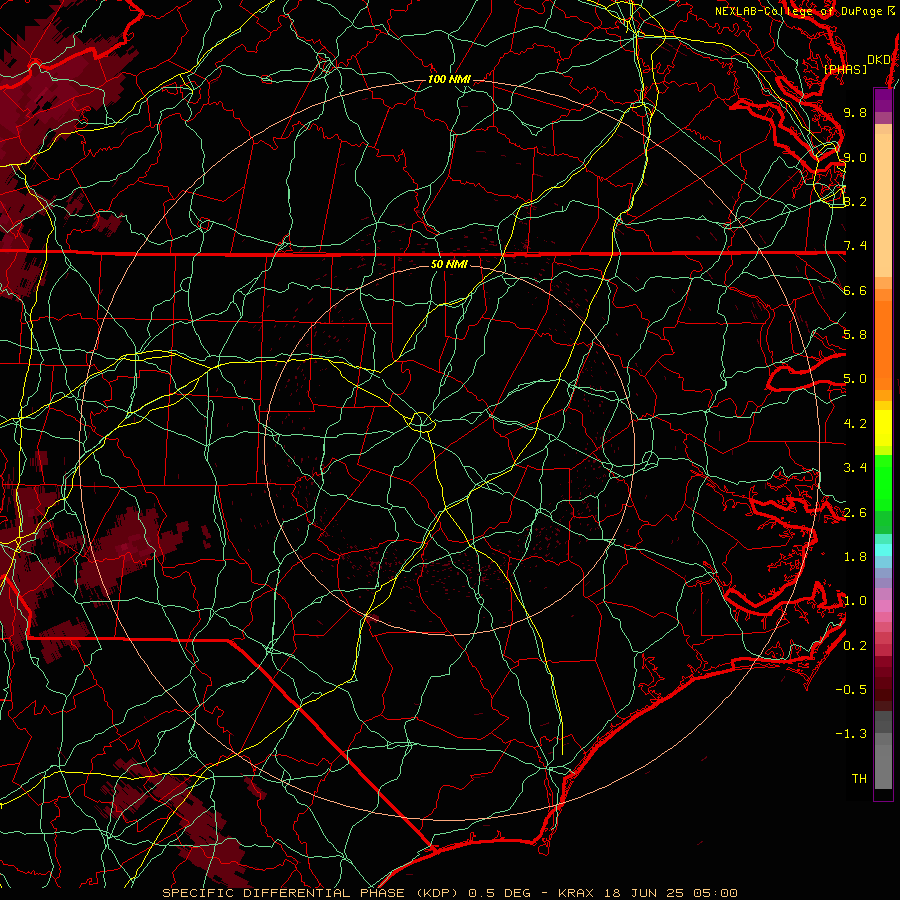Click the [PHAS] unit label

tap(845, 69)
